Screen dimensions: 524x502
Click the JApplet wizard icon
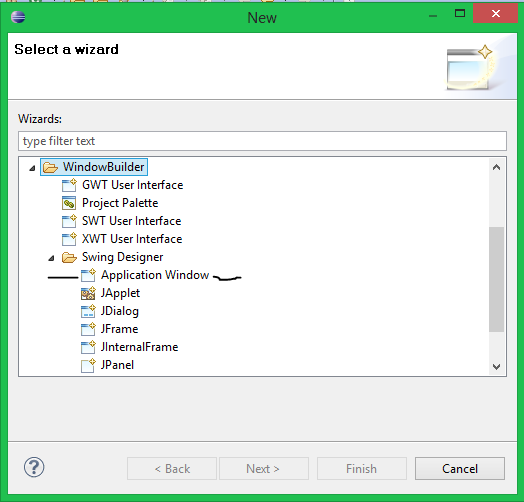point(89,293)
